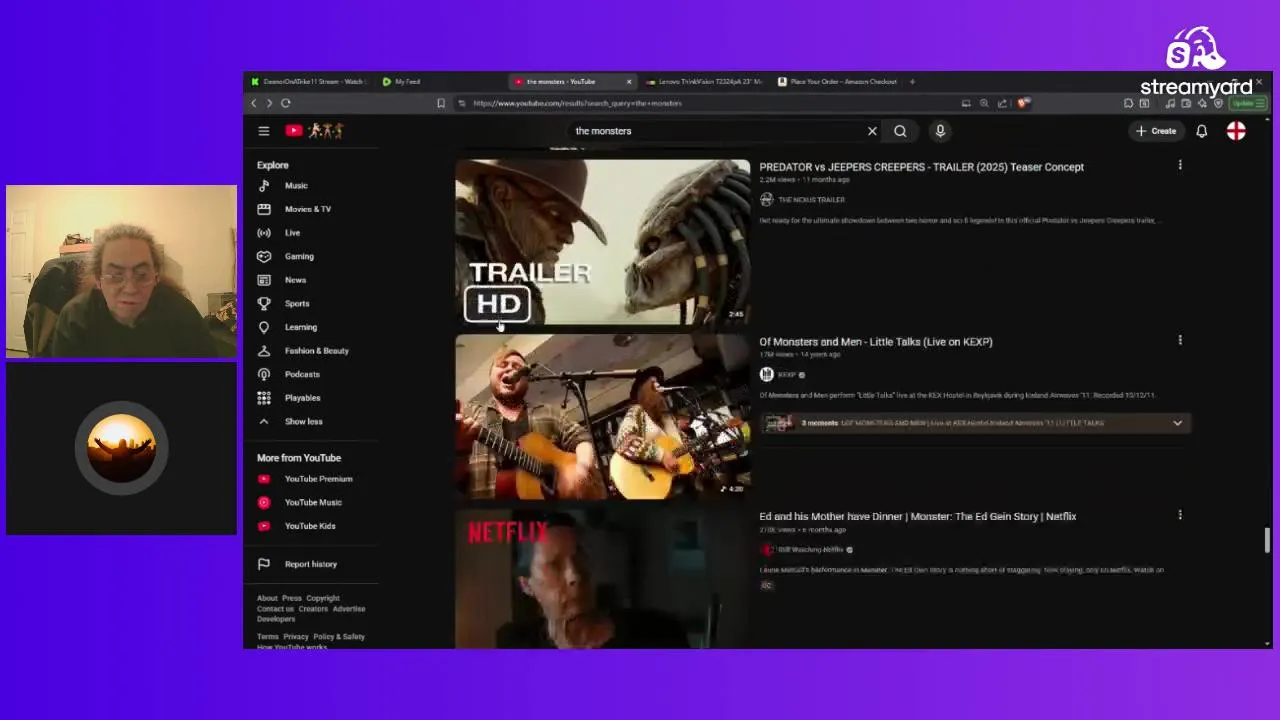Go back with the browser back arrow
Viewport: 1280px width, 720px height.
coord(254,103)
